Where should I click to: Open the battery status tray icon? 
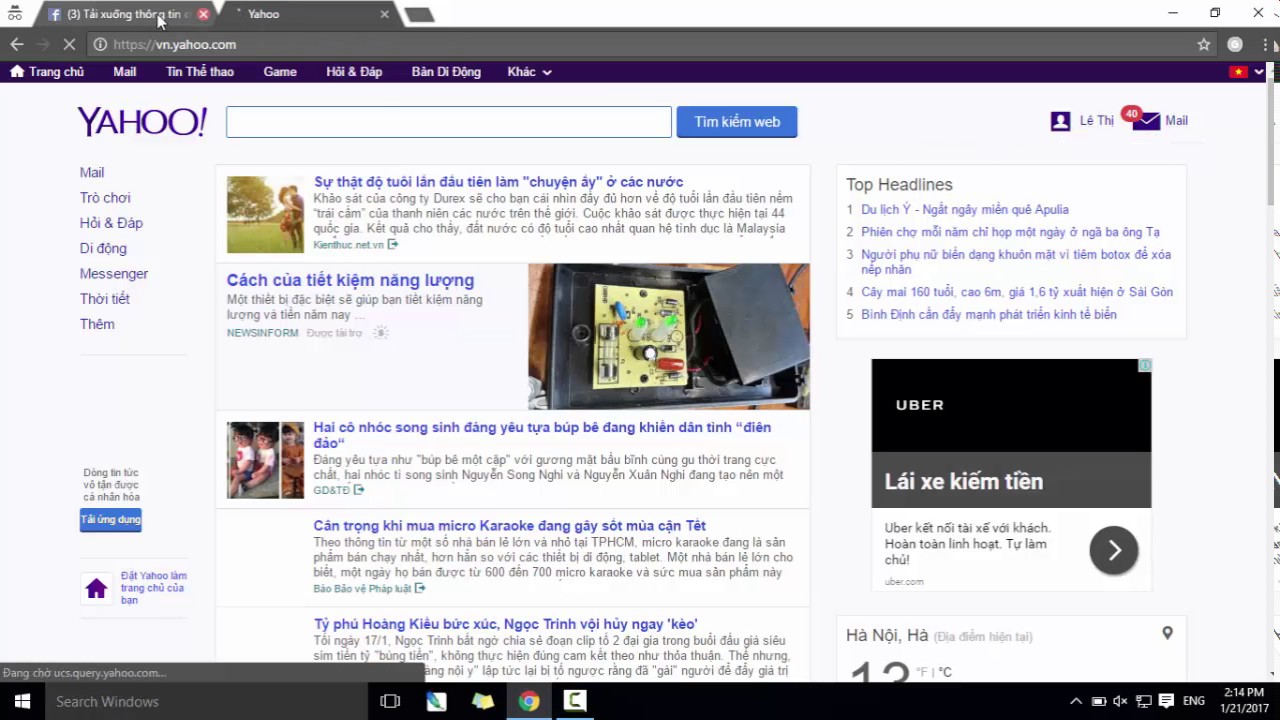point(1098,701)
